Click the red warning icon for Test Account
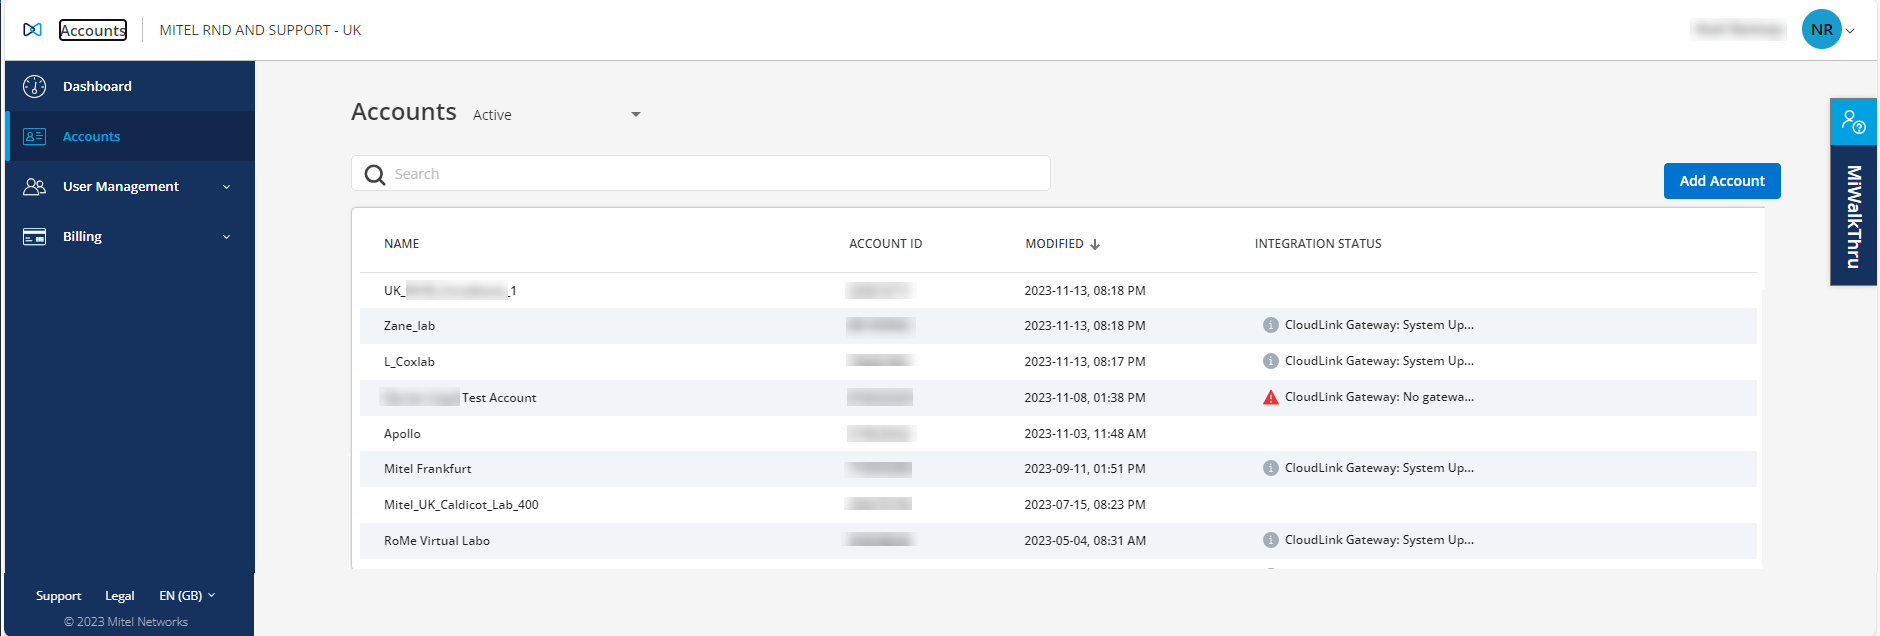Screen dimensions: 1880x636 point(1270,398)
